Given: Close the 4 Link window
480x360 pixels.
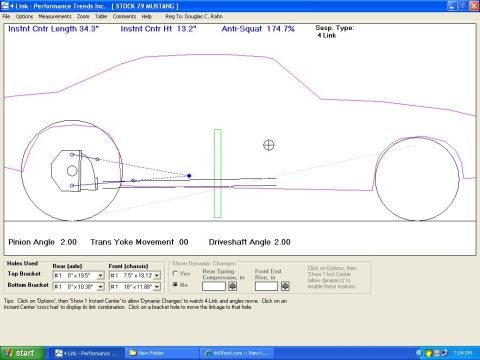Looking at the screenshot, I should point(474,6).
